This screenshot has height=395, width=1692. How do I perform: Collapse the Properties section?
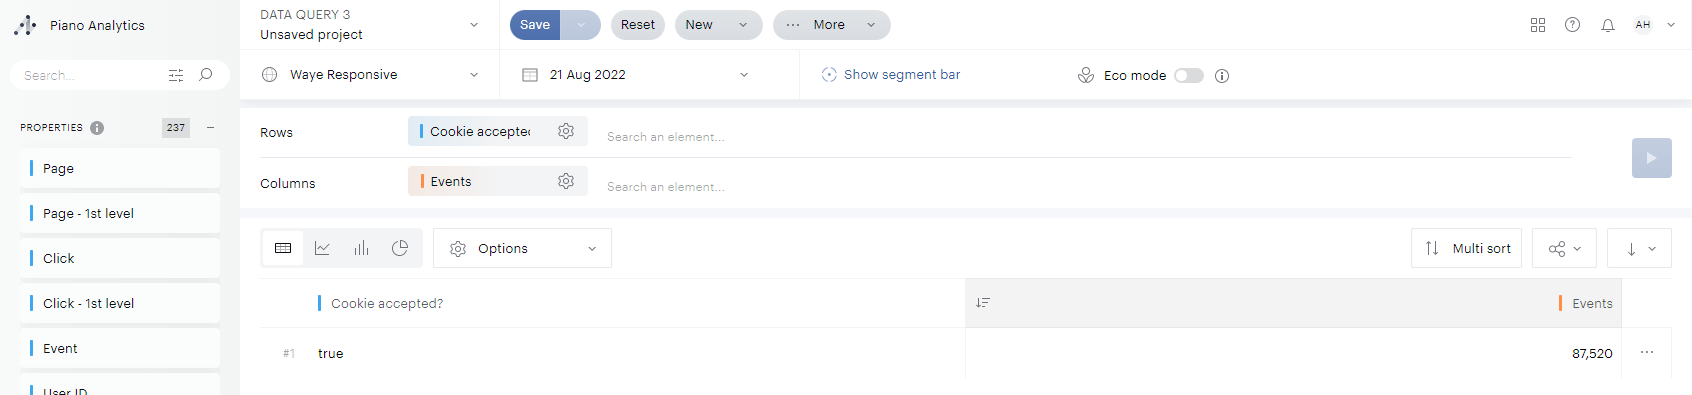[210, 127]
